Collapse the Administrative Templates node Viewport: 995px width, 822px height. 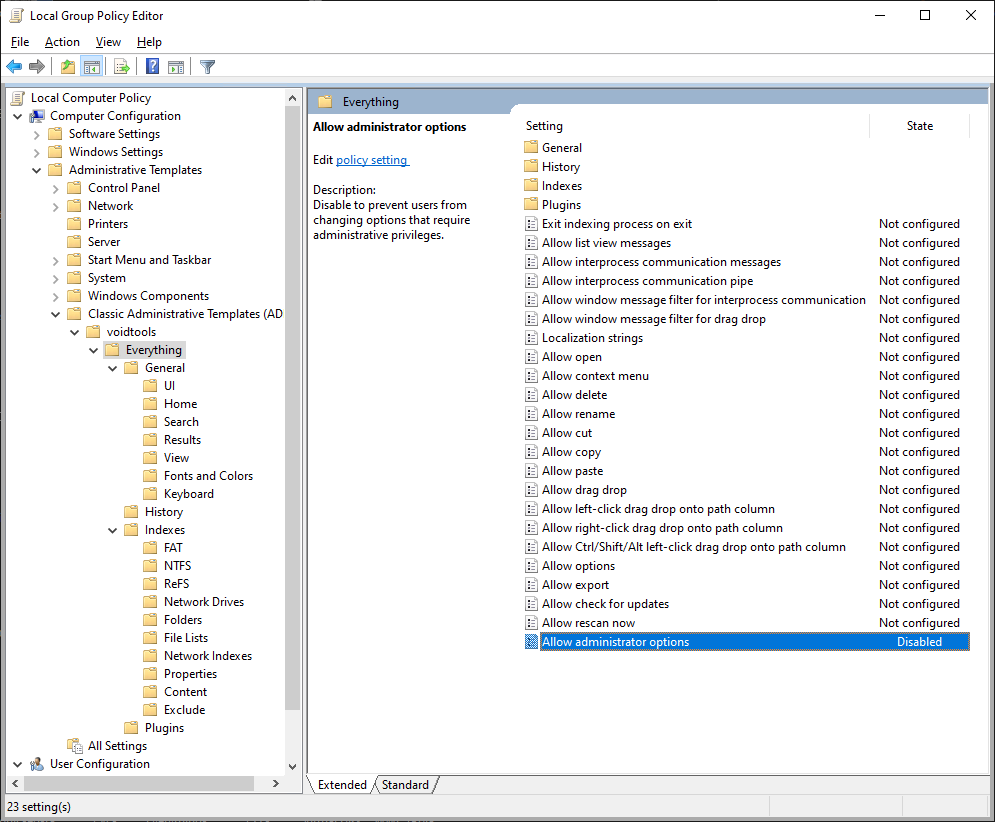point(36,170)
